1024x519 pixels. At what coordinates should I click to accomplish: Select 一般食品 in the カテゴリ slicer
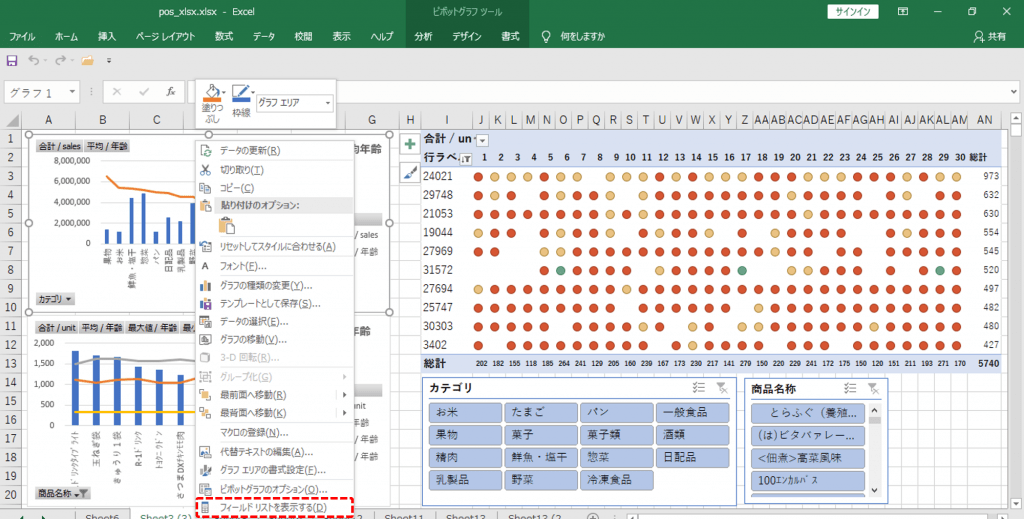(x=692, y=413)
